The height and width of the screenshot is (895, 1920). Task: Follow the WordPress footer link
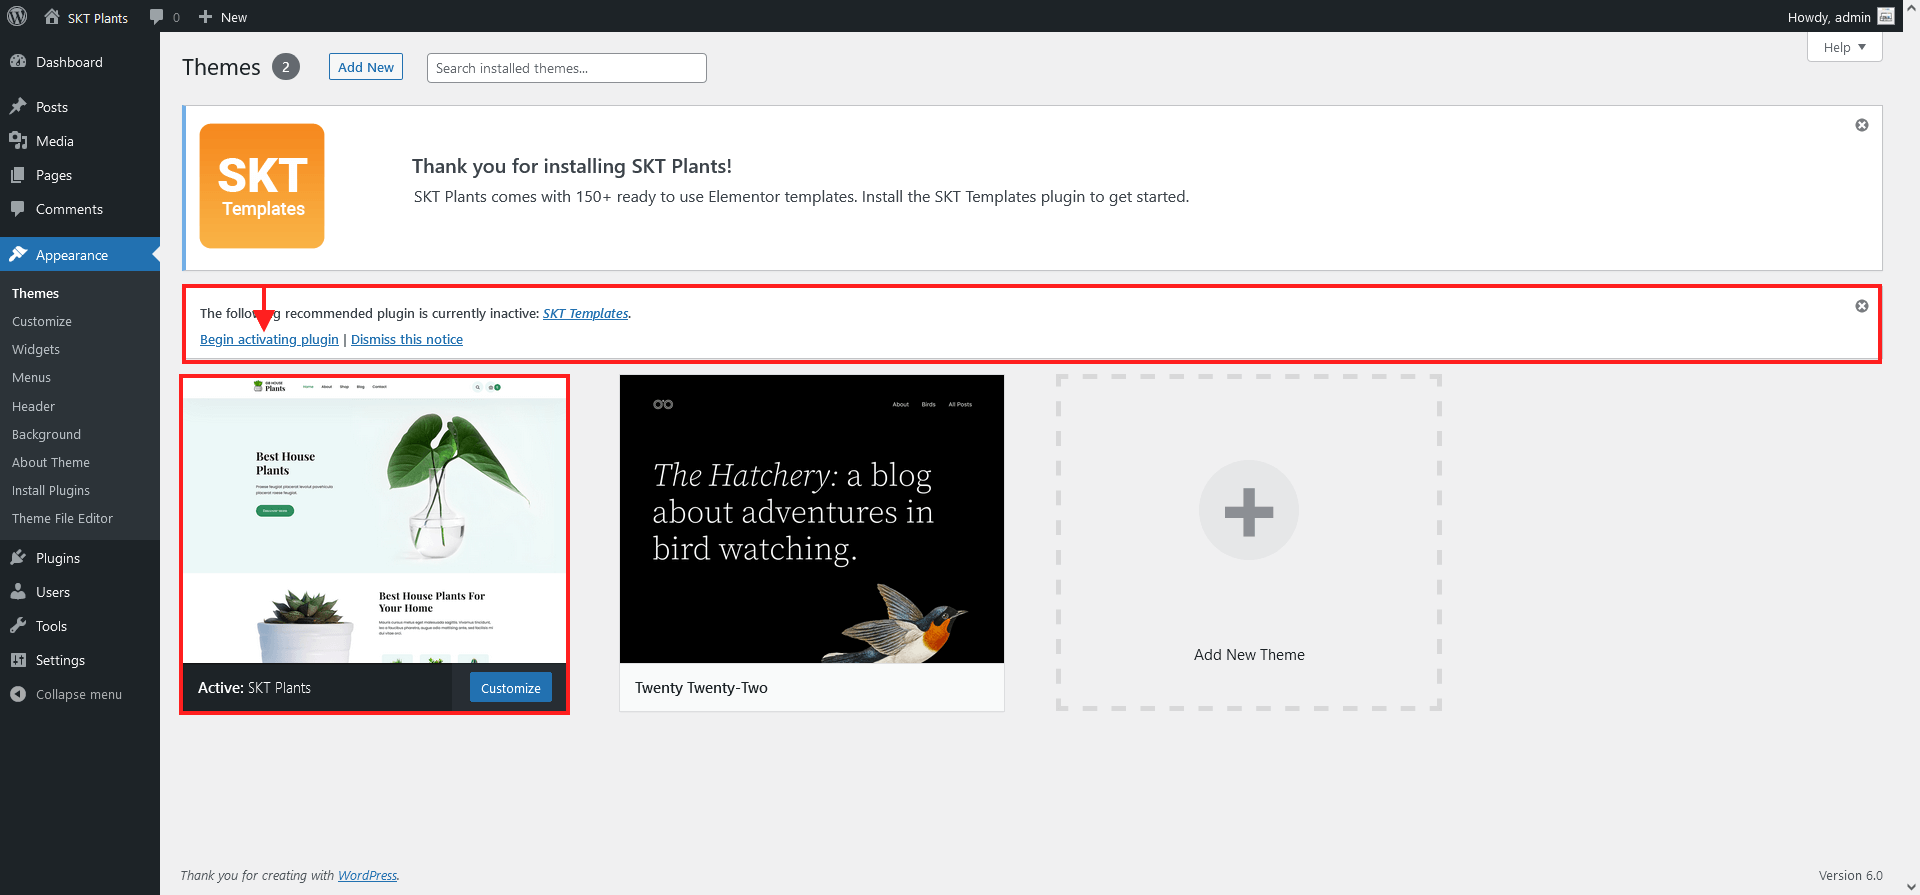(x=367, y=875)
